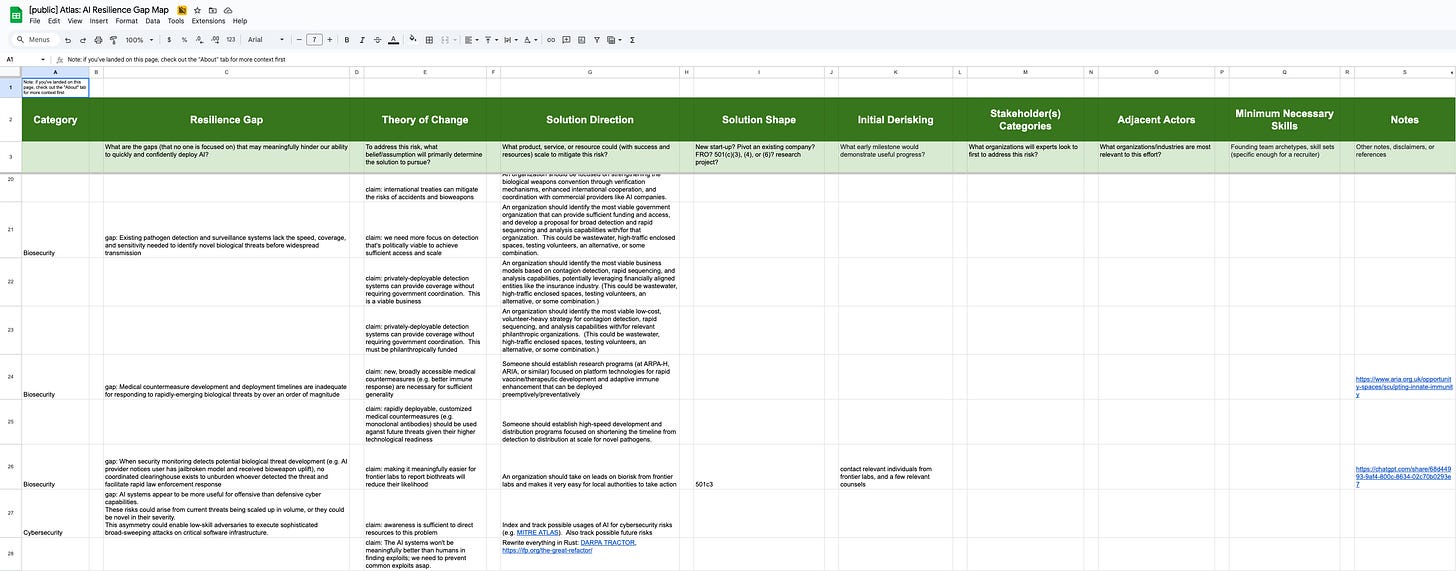Screen dimensions: 1456x571
Task: Open fill color paint bucket
Action: [x=412, y=39]
